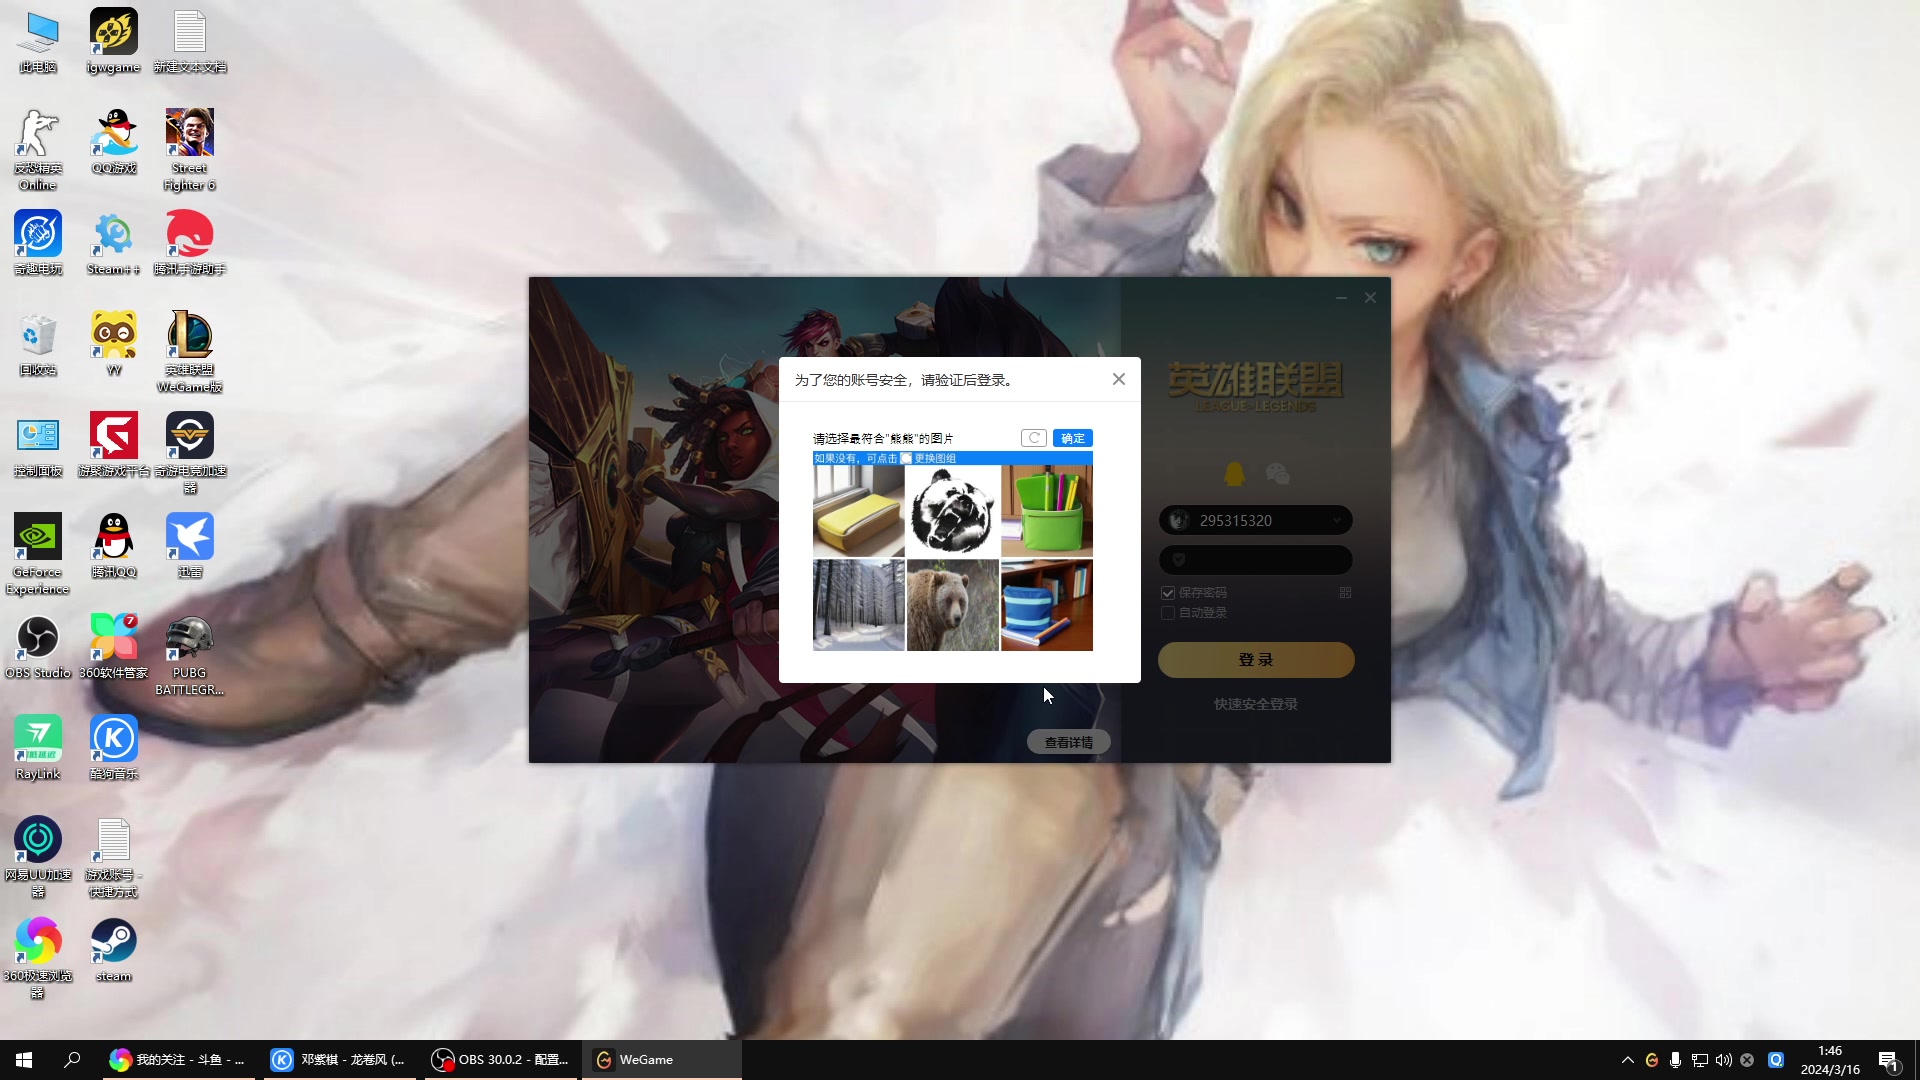
Task: Launch steam desktop shortcut
Action: [114, 951]
